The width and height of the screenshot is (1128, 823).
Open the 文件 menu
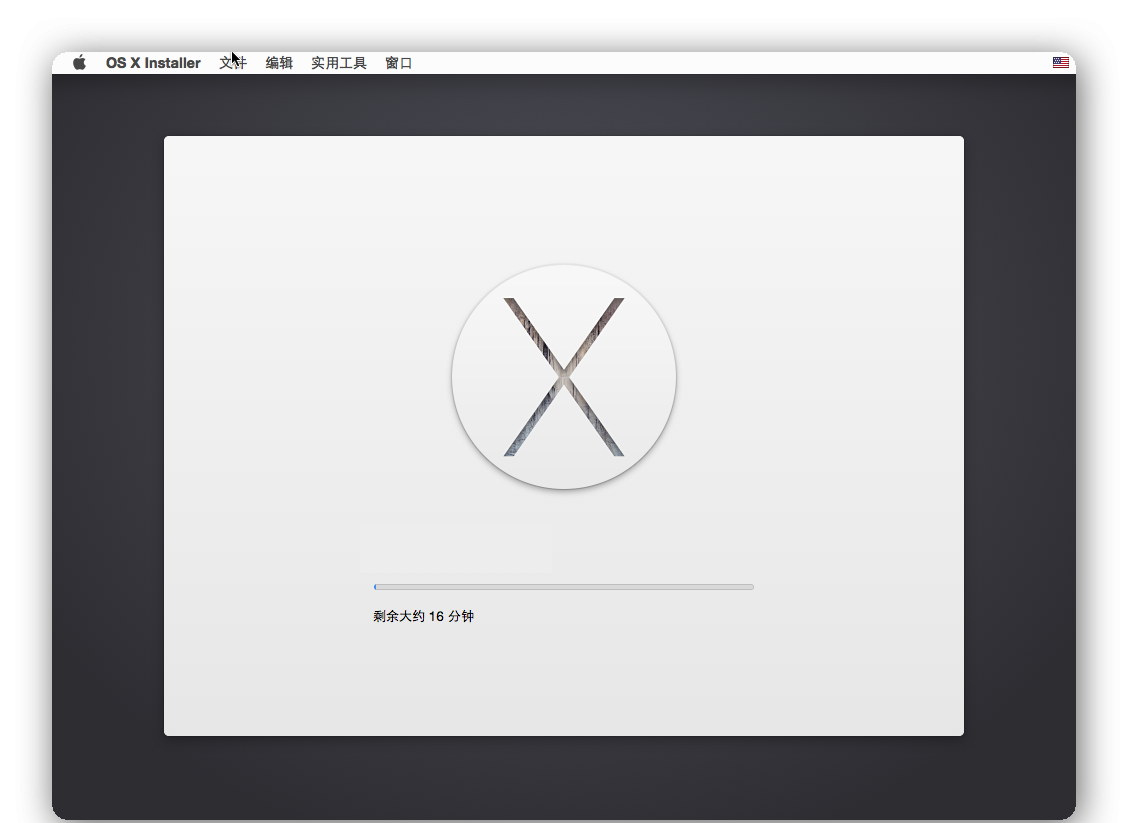point(233,63)
